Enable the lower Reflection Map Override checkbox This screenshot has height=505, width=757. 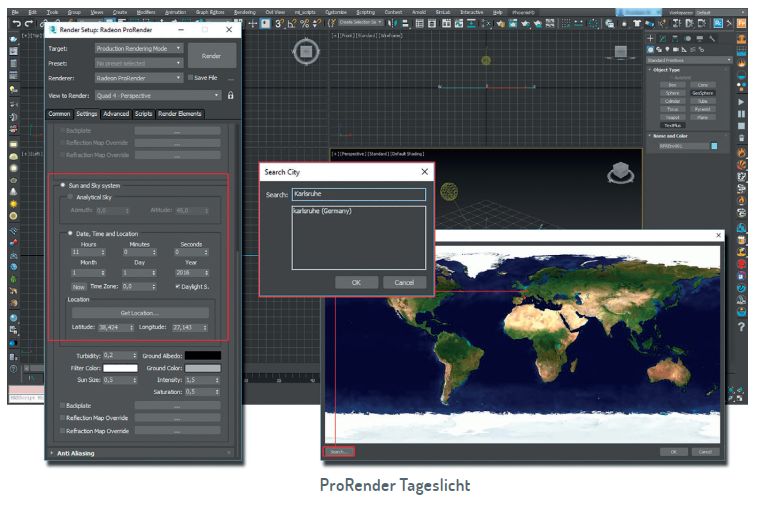(62, 418)
